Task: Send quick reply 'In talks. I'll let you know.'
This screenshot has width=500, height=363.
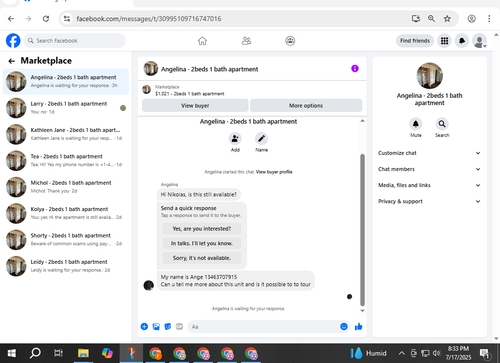Action: tap(202, 243)
